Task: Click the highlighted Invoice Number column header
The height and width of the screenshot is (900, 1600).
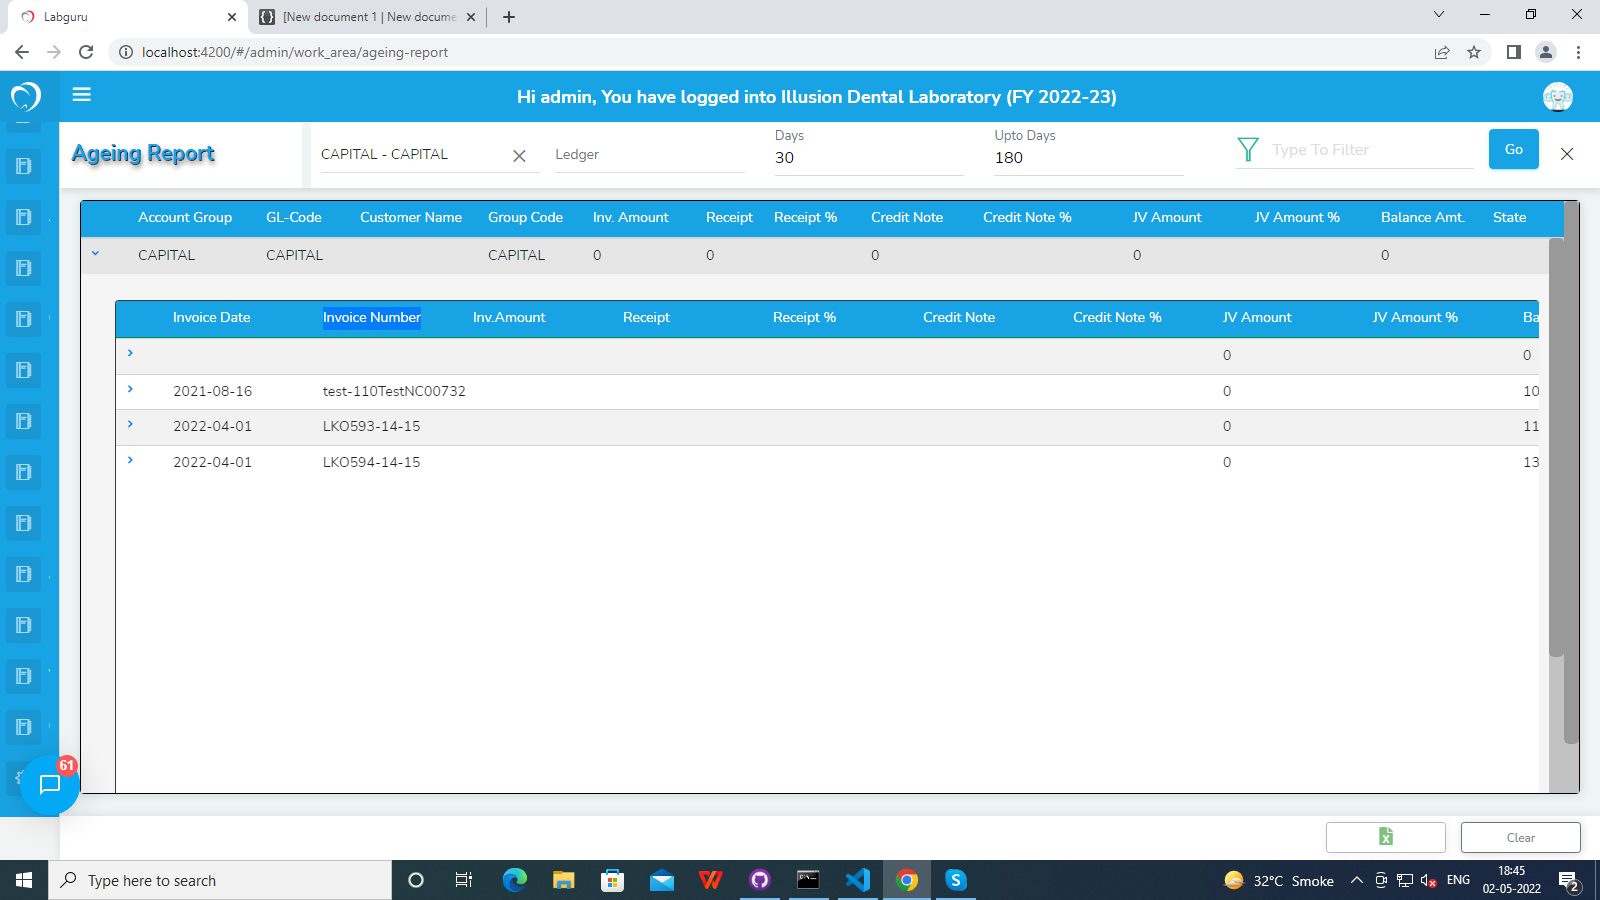Action: point(372,317)
